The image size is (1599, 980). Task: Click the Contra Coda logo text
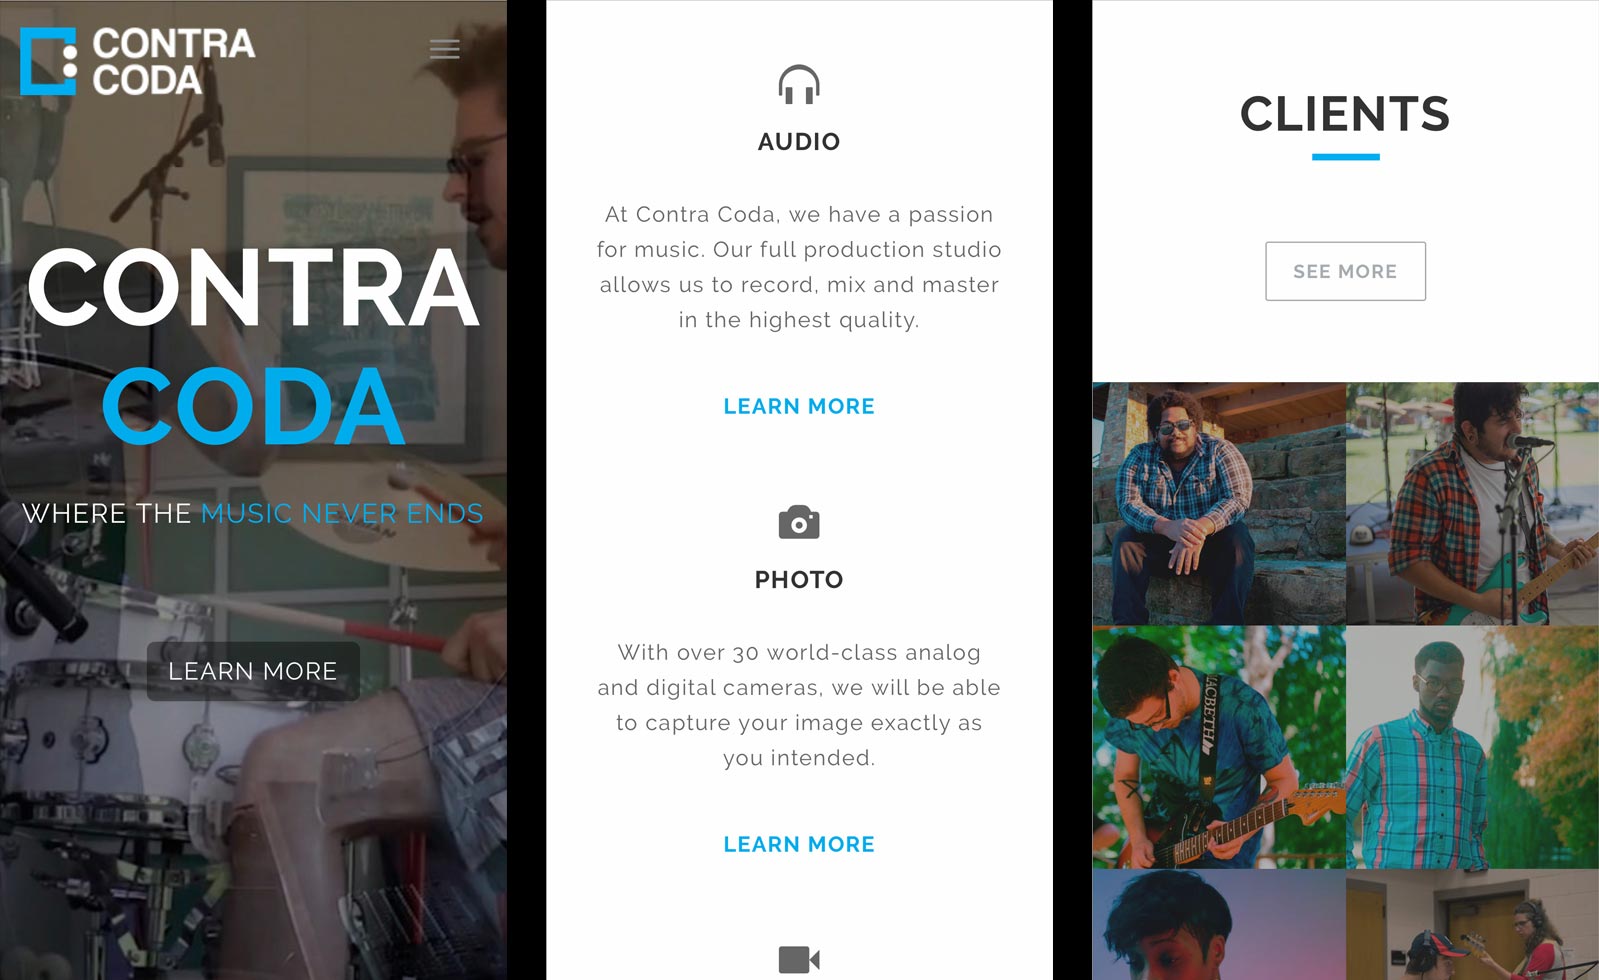pyautogui.click(x=174, y=61)
